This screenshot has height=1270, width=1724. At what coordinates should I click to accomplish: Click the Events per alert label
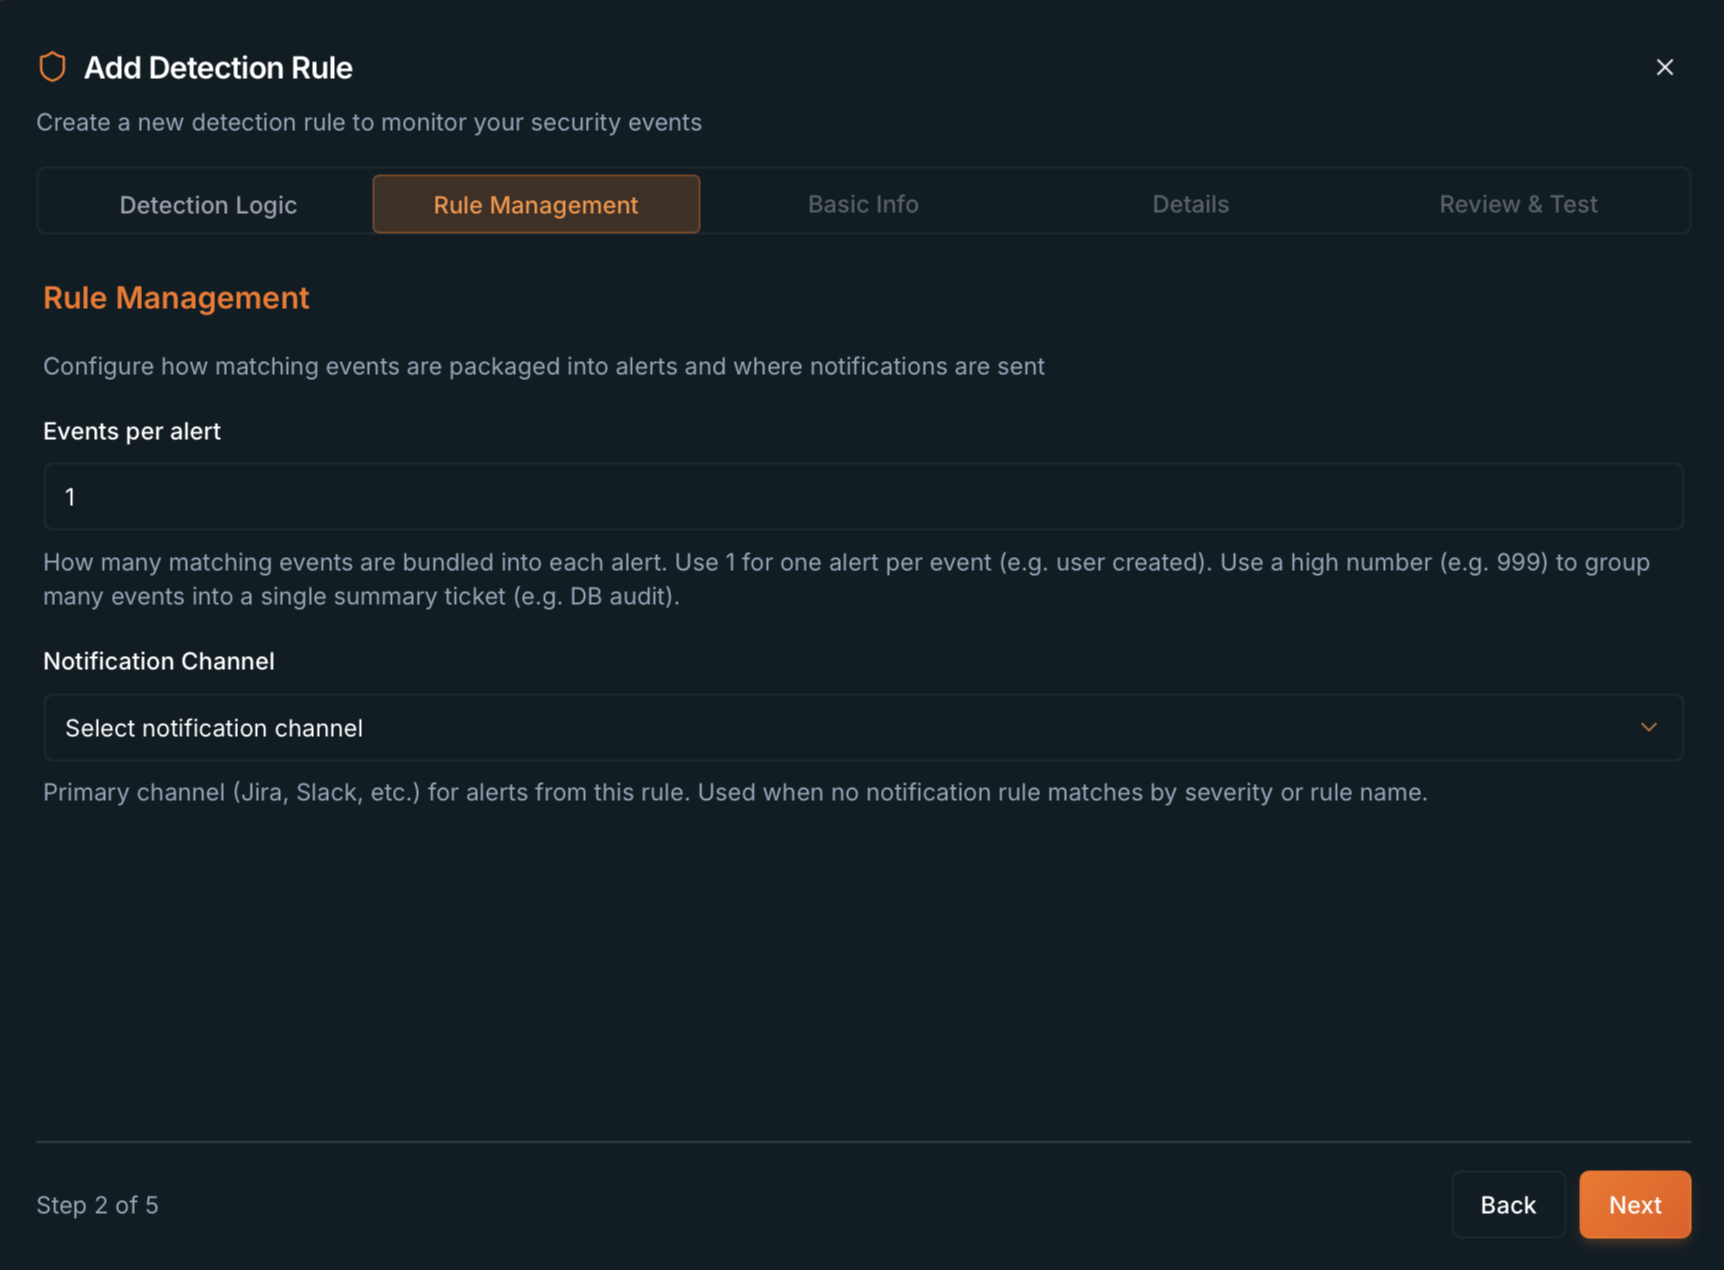(x=132, y=431)
